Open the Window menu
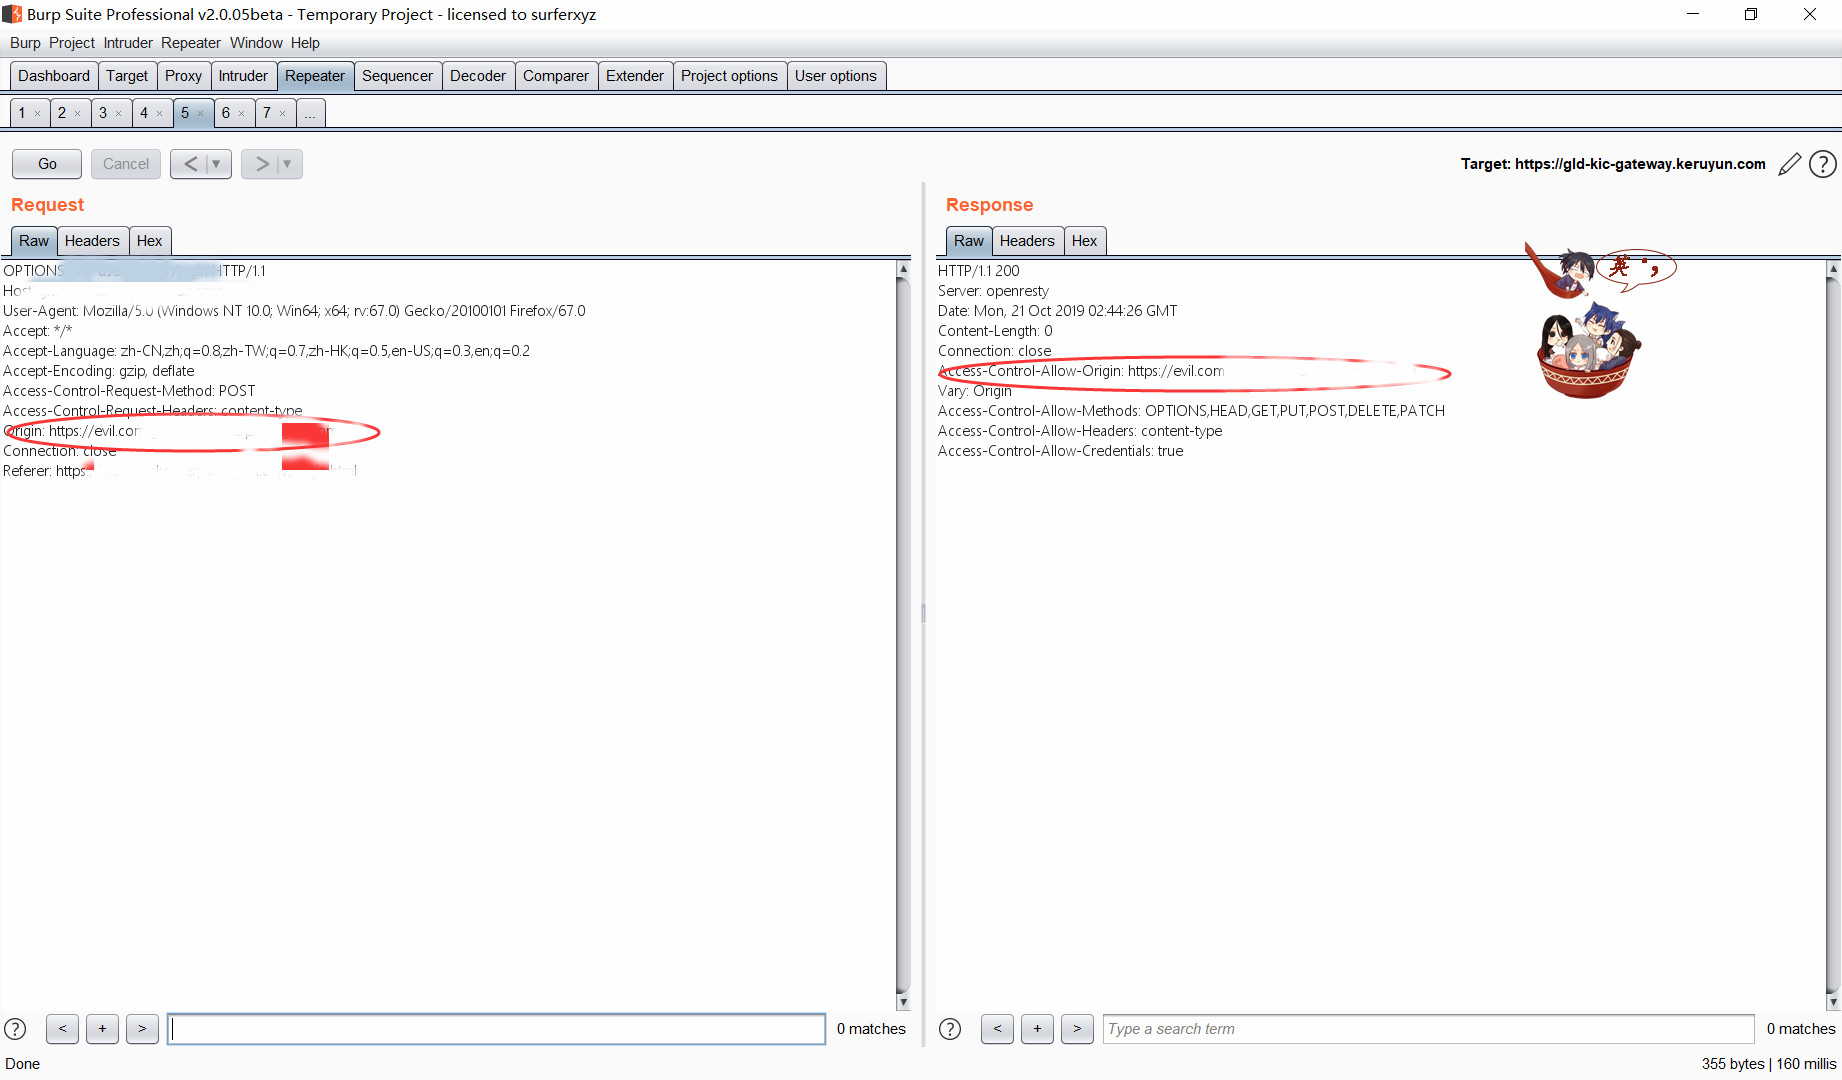This screenshot has width=1842, height=1080. (256, 43)
